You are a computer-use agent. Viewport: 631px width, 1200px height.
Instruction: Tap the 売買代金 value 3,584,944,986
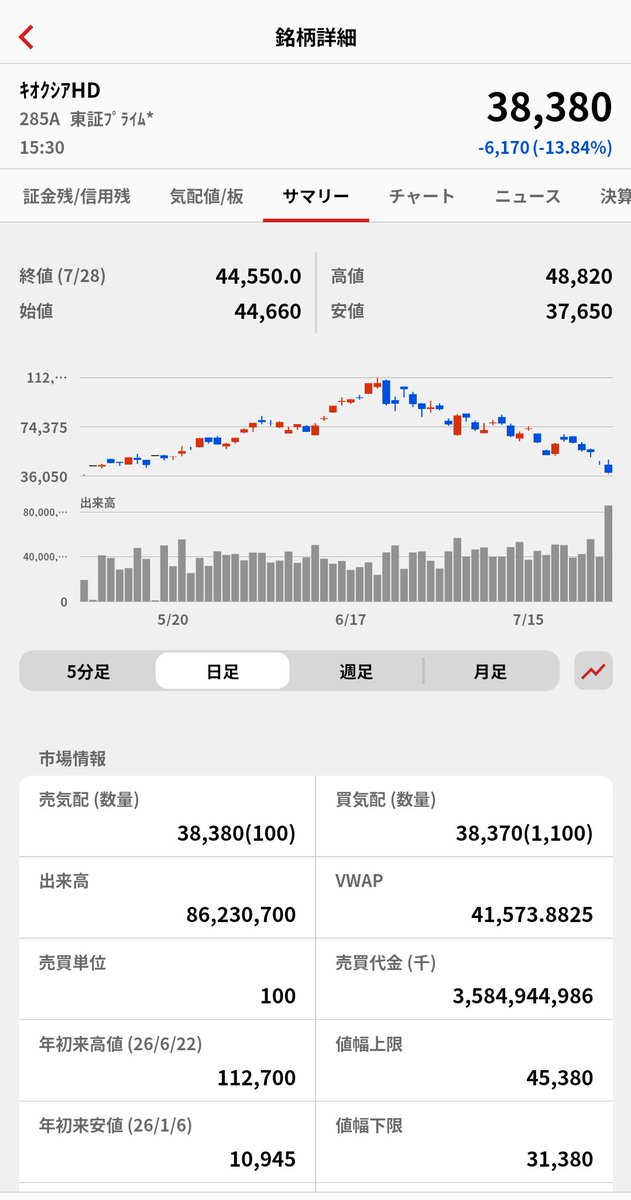pos(525,996)
